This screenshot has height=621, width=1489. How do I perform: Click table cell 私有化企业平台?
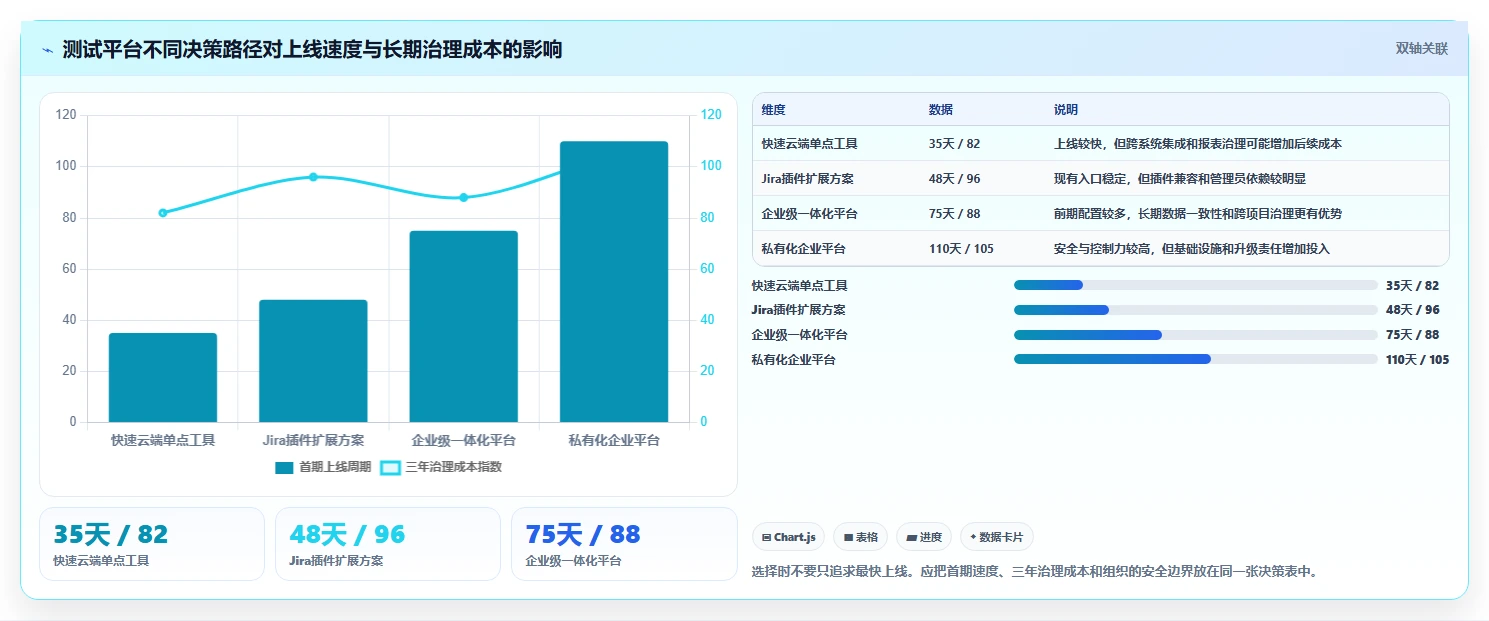click(x=803, y=249)
